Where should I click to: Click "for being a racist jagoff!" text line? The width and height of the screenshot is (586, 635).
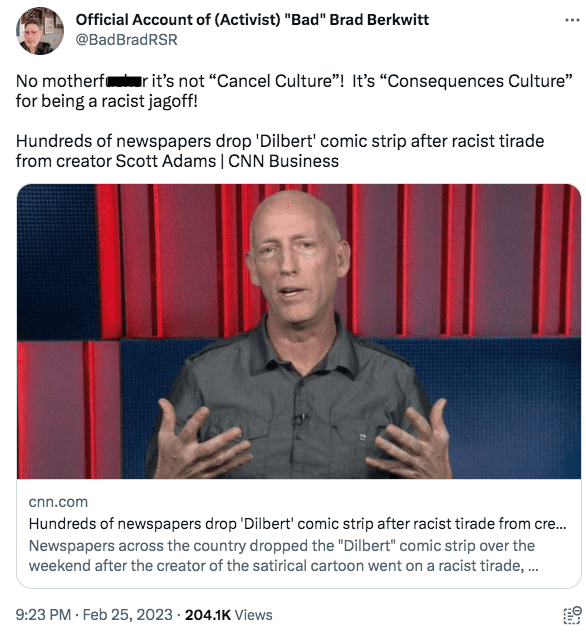pyautogui.click(x=107, y=101)
